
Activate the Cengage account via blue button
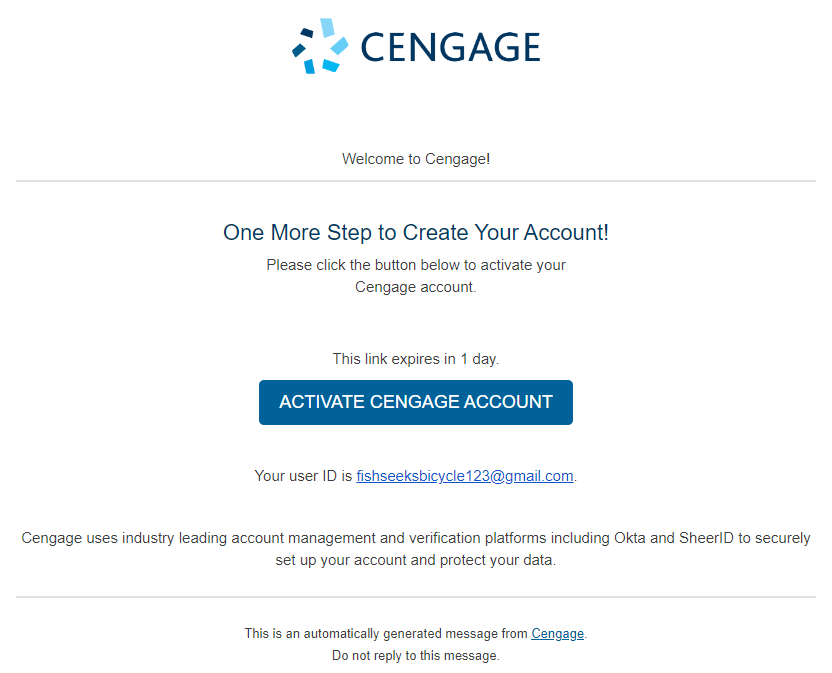click(415, 402)
